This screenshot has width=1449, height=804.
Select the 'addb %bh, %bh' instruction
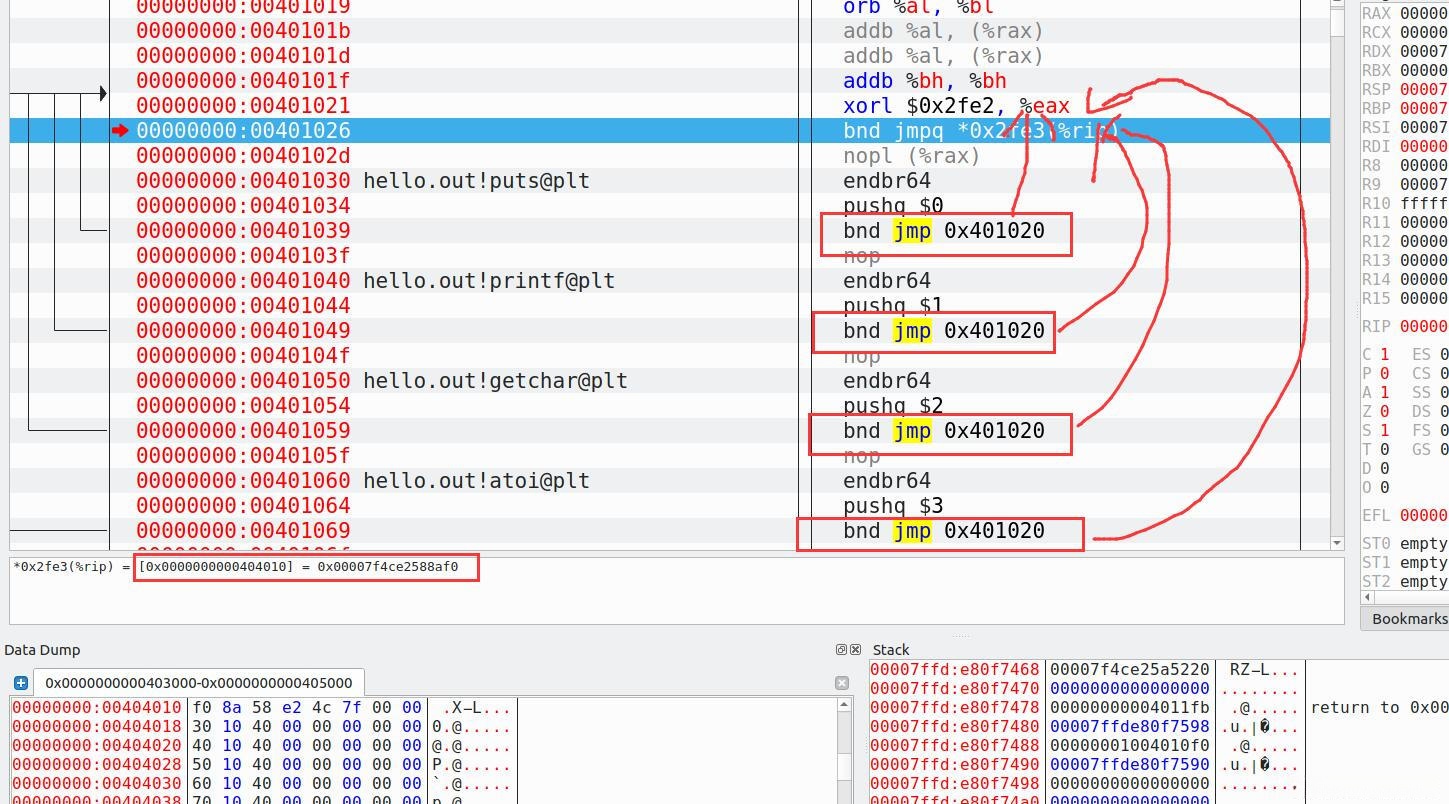click(925, 81)
